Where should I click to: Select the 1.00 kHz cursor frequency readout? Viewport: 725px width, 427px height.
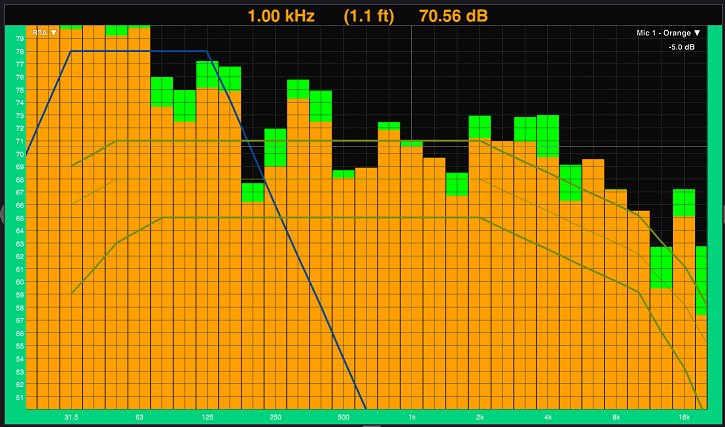pos(281,16)
